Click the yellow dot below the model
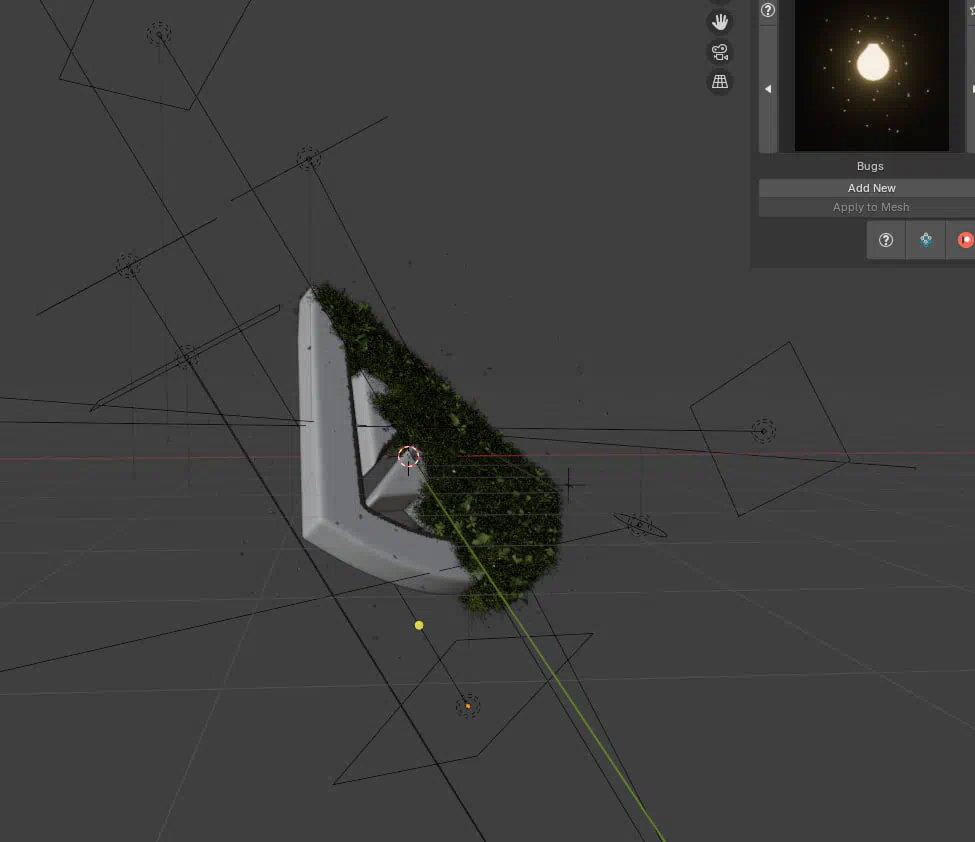Screen dimensions: 975x842 point(419,626)
